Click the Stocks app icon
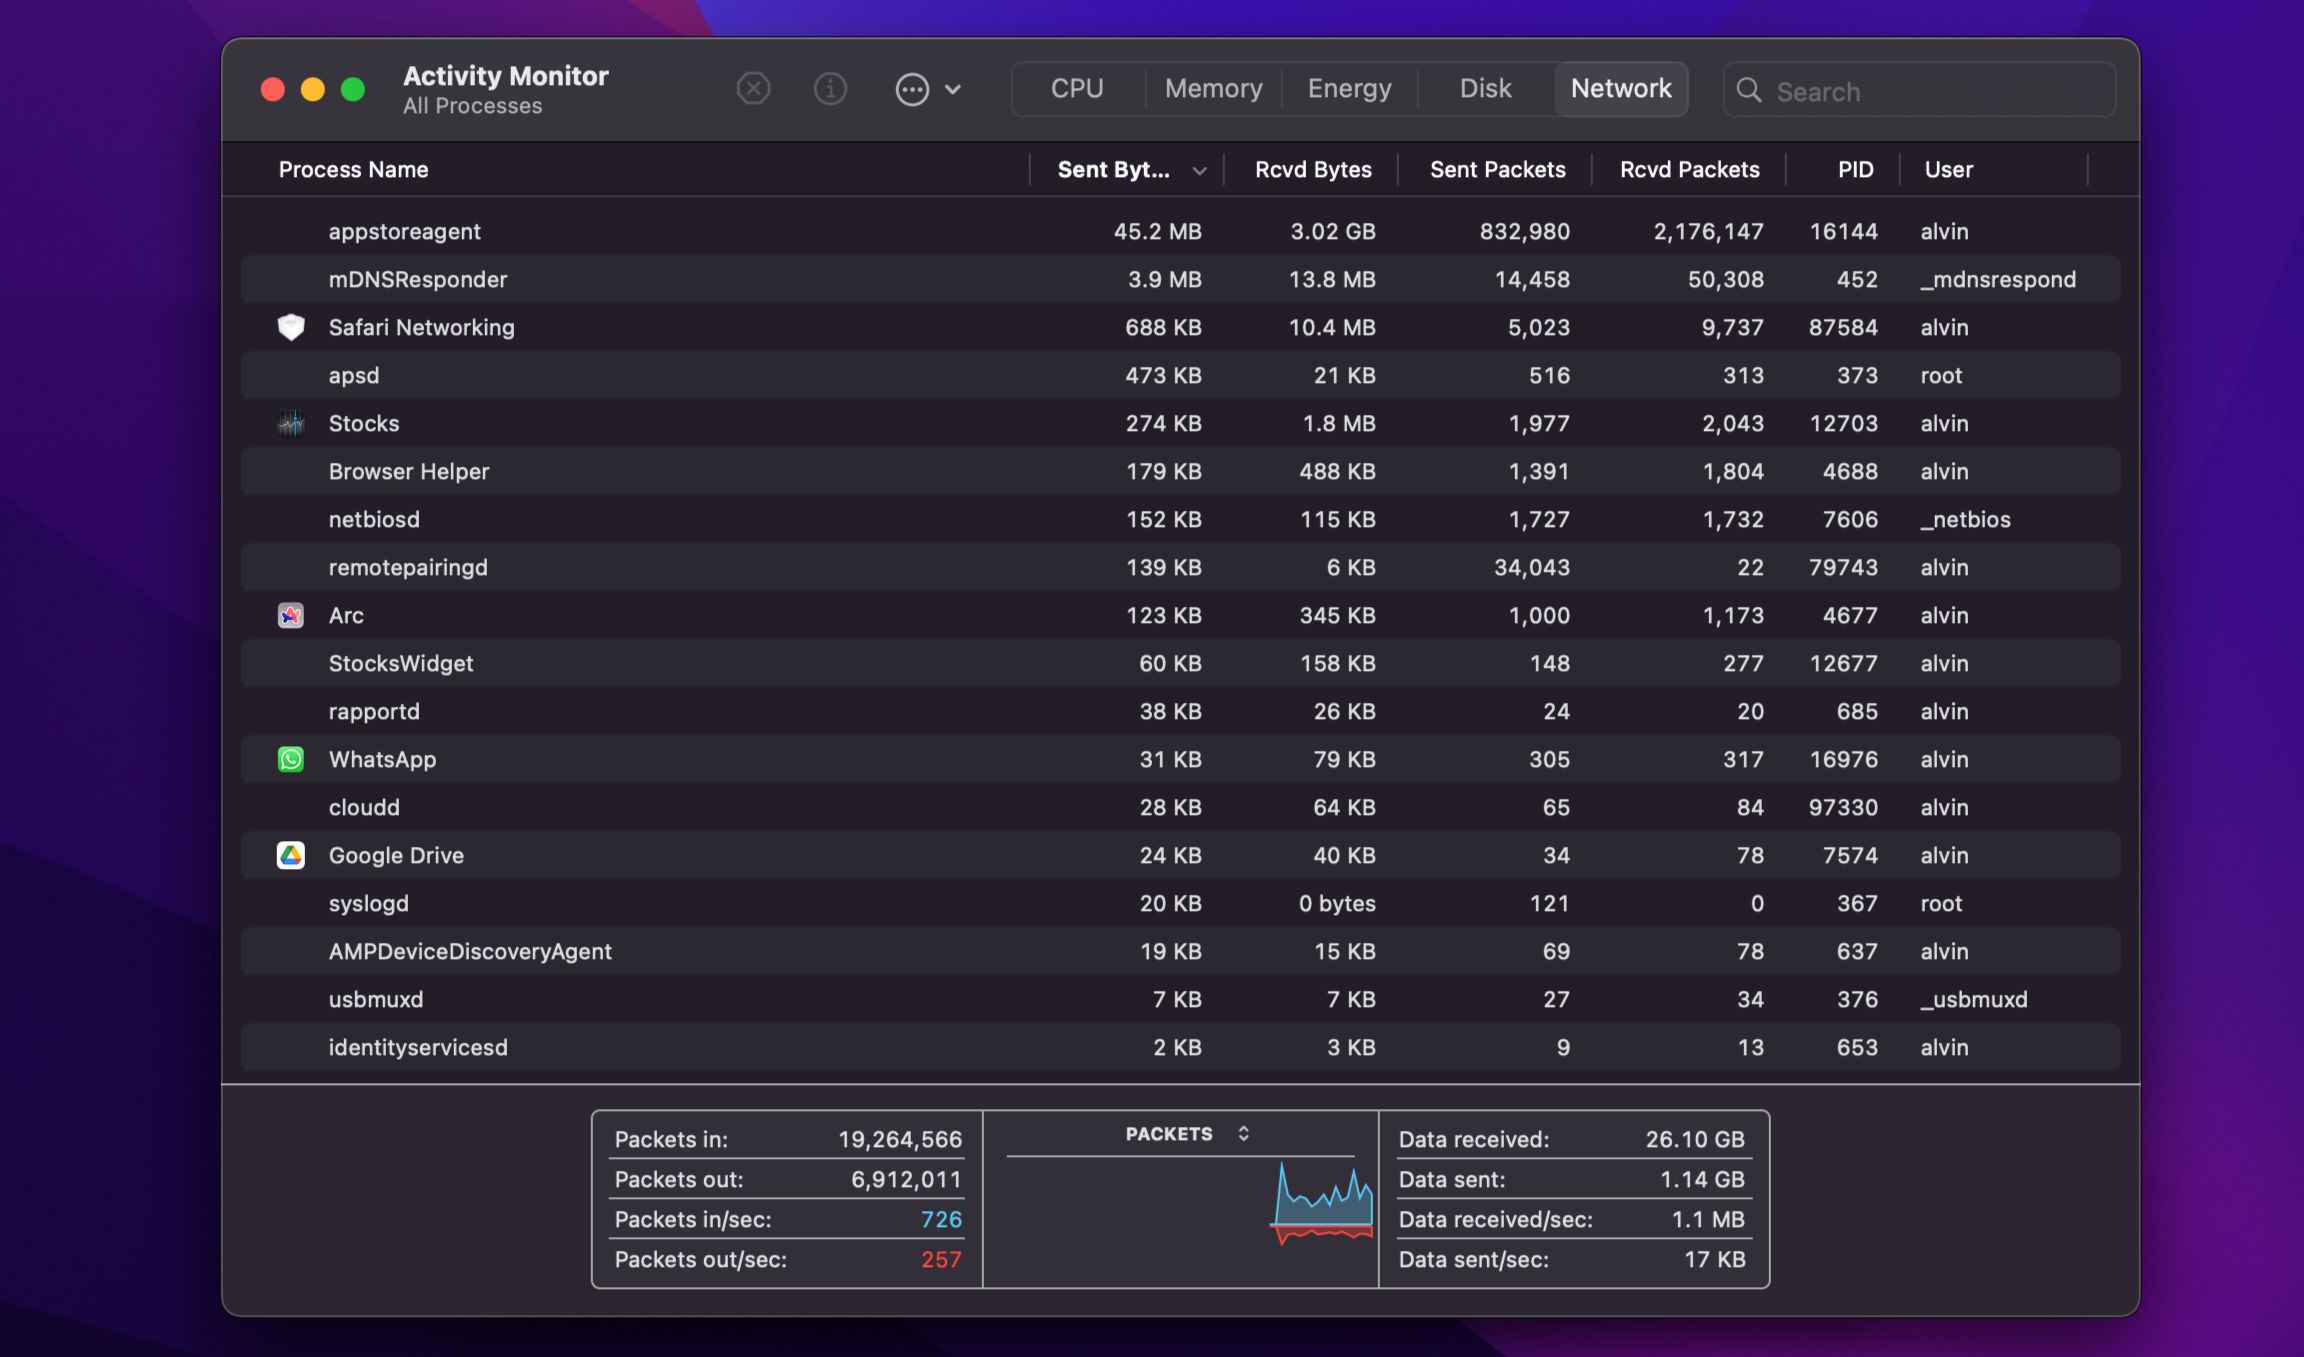Image resolution: width=2304 pixels, height=1357 pixels. [291, 423]
